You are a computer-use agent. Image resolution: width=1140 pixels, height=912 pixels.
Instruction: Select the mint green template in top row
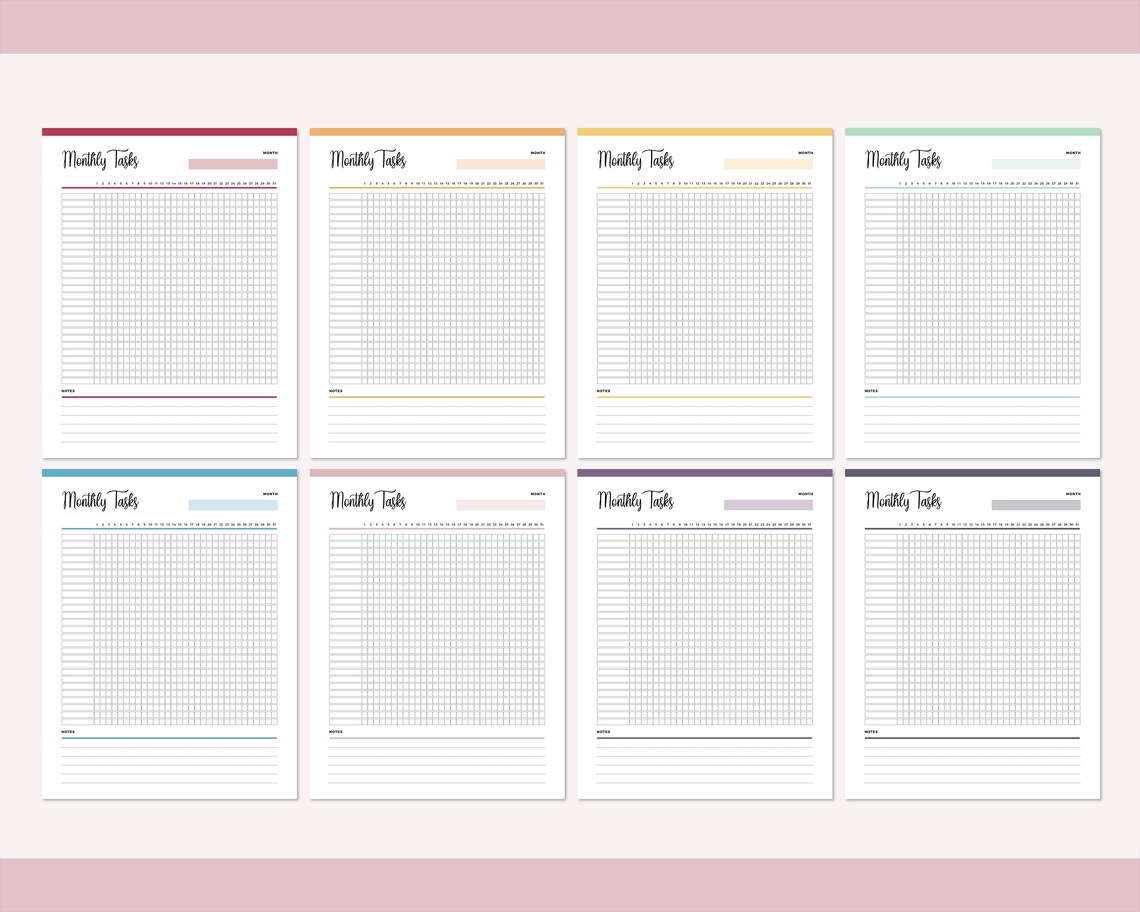click(971, 290)
